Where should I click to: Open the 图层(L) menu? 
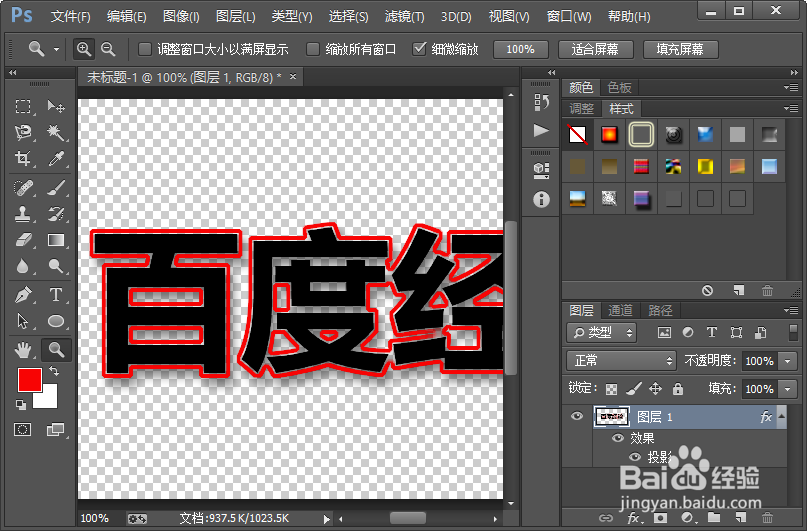click(235, 16)
